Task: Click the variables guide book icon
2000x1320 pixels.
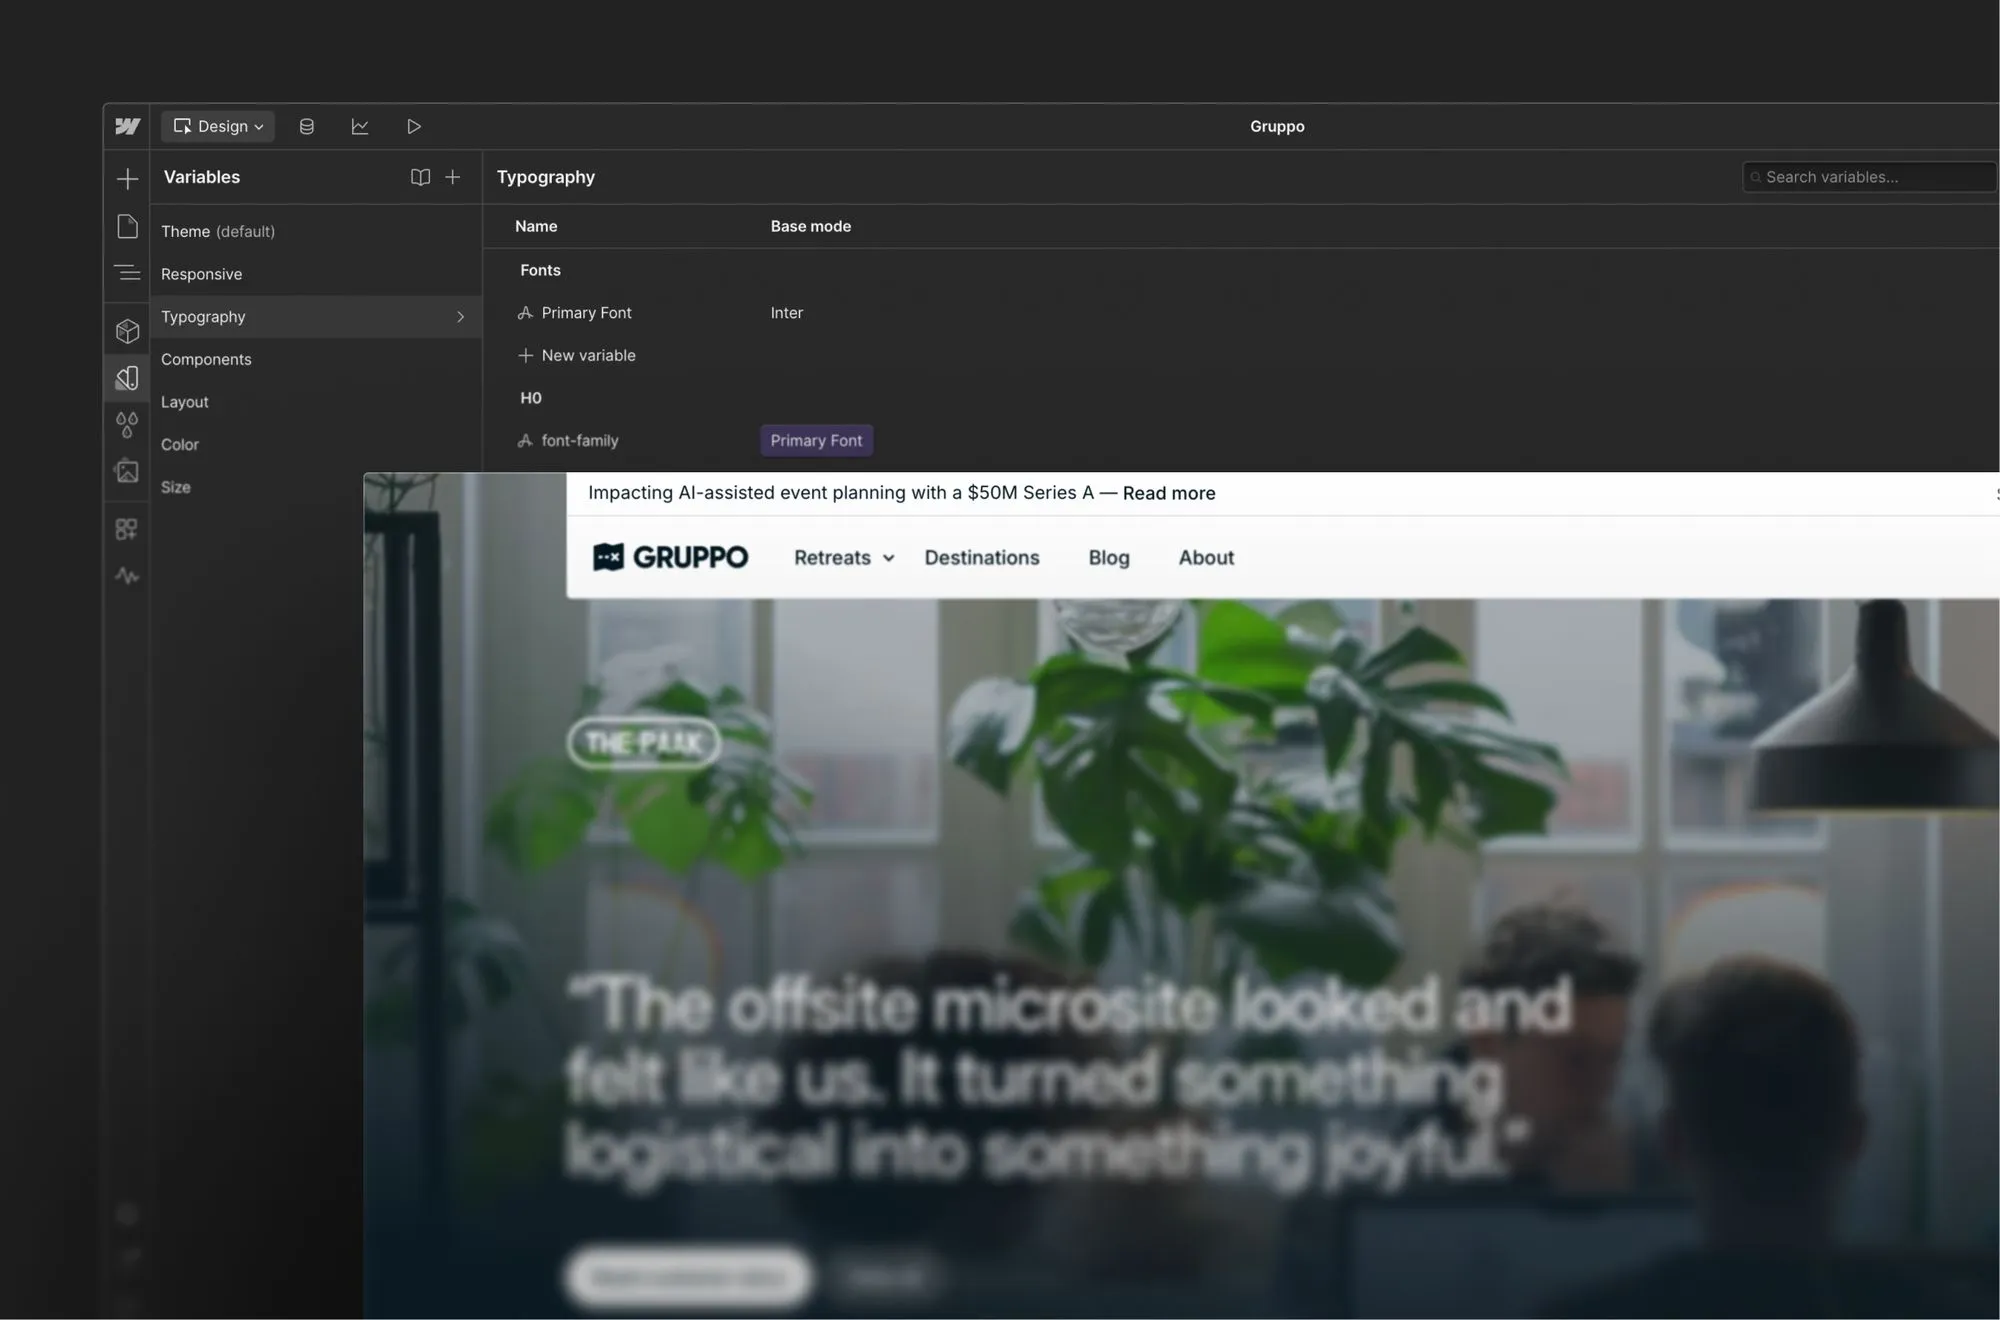Action: (420, 177)
